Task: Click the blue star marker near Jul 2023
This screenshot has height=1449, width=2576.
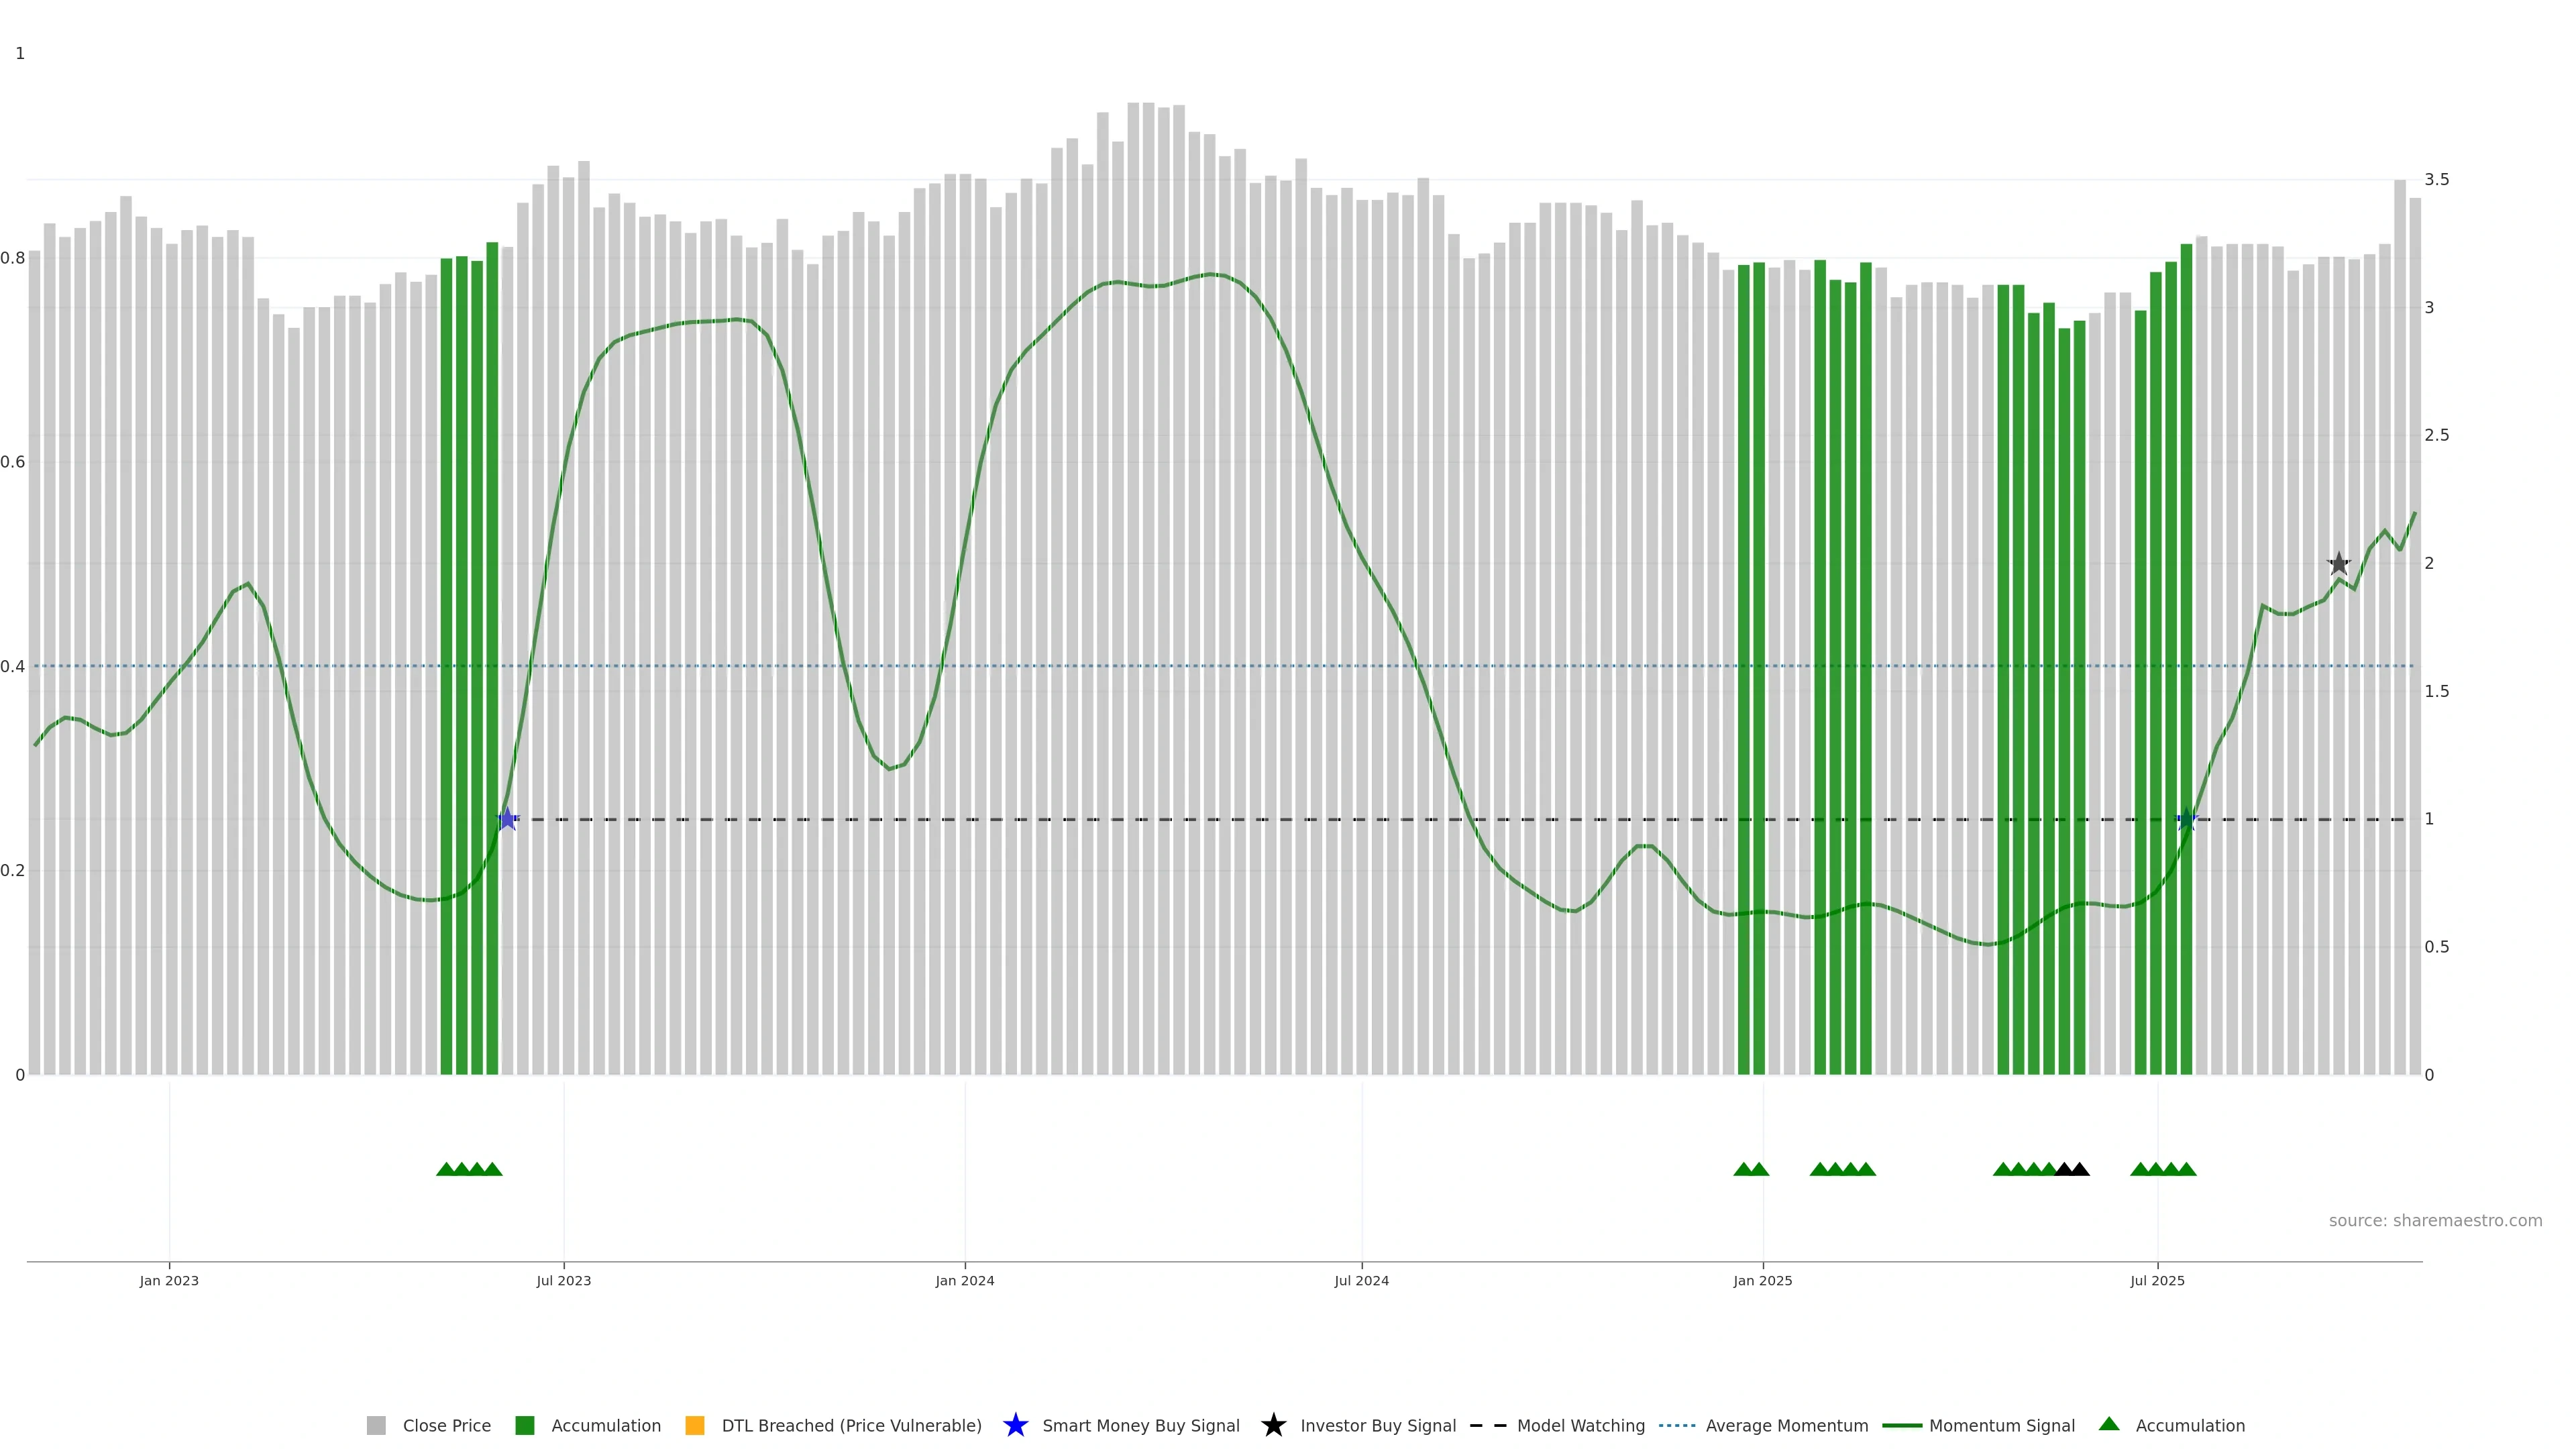Action: (507, 819)
